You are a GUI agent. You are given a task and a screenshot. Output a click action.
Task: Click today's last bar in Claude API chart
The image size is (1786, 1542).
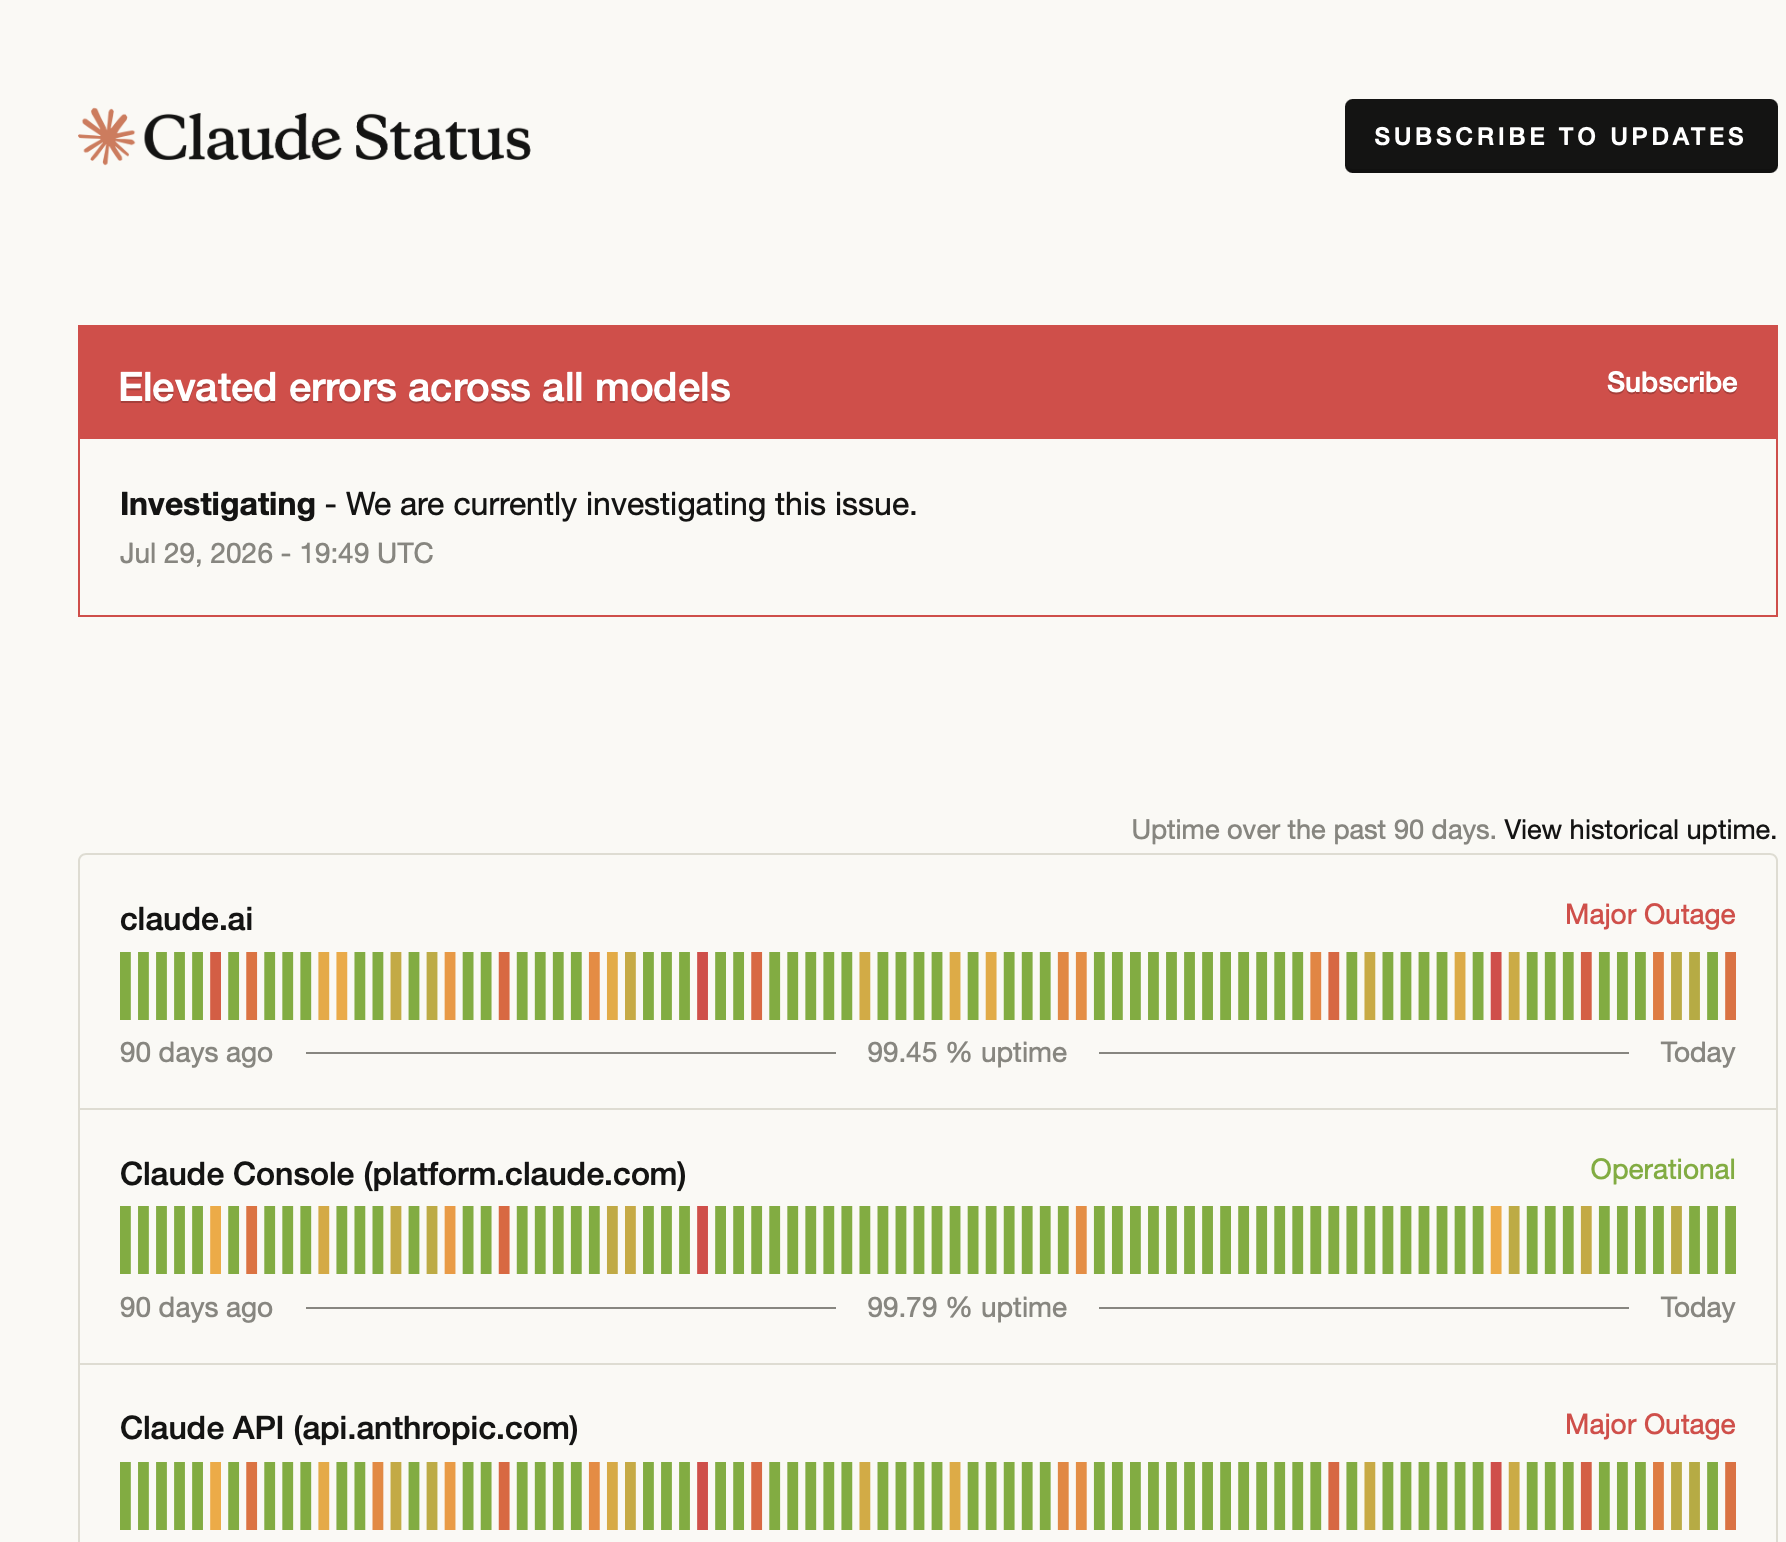tap(1730, 1496)
